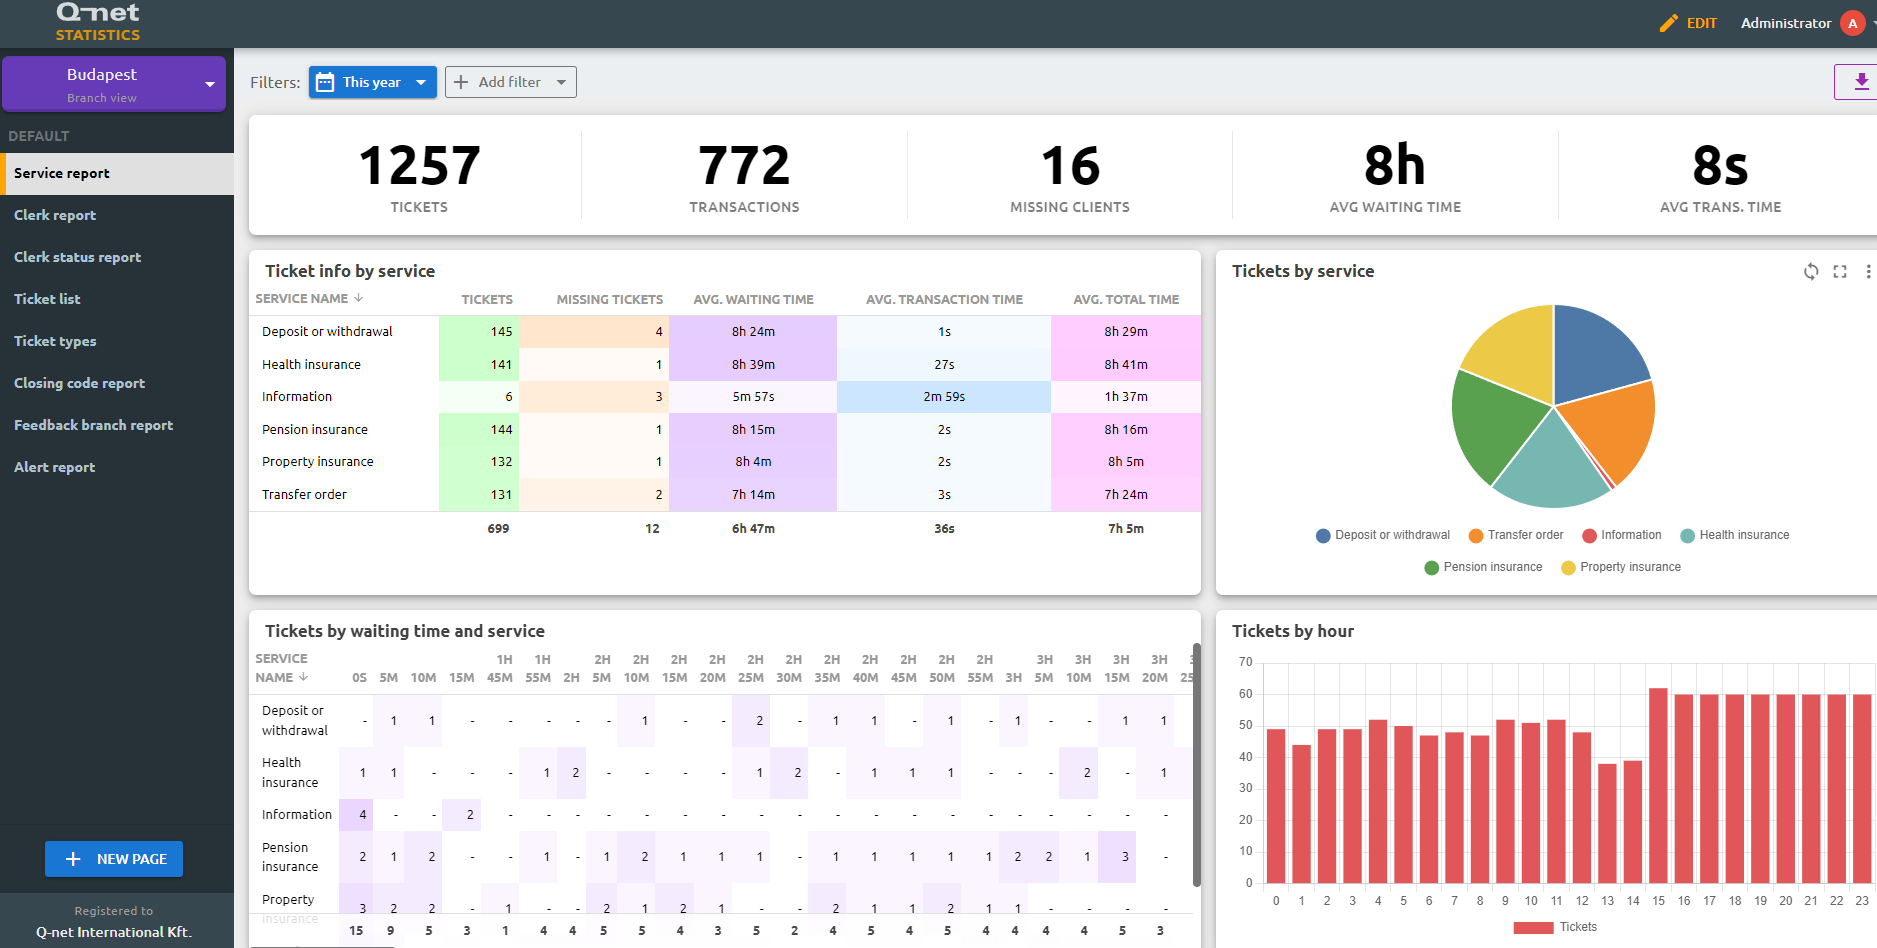Open Alert report page
Screen dimensions: 1877x948
pos(117,467)
